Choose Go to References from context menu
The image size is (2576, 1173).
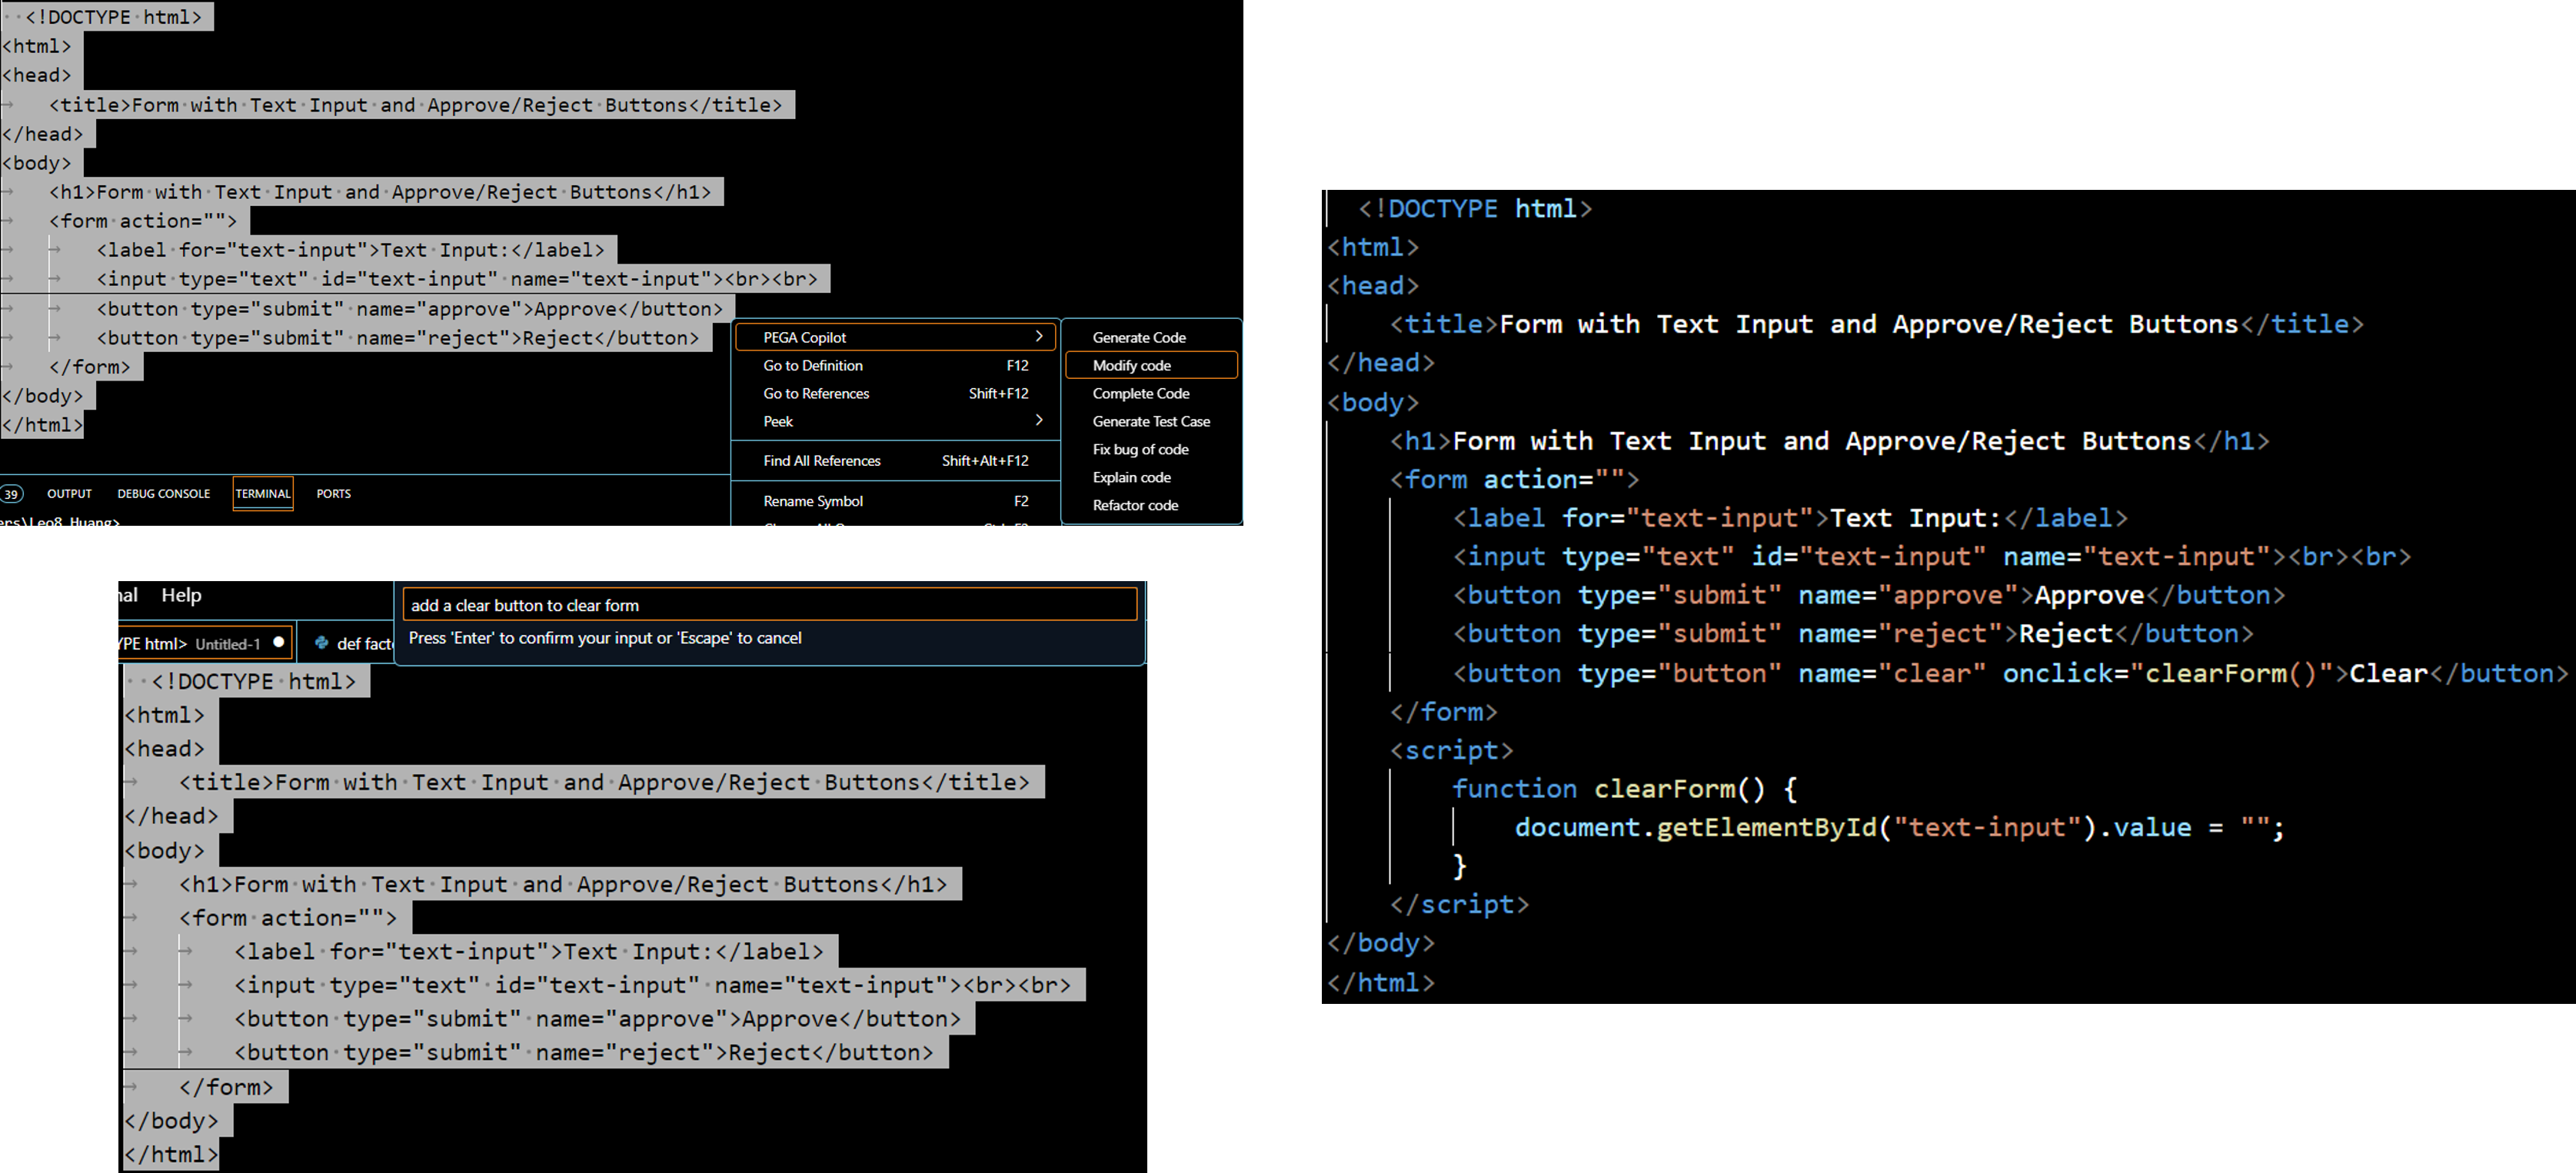point(895,393)
